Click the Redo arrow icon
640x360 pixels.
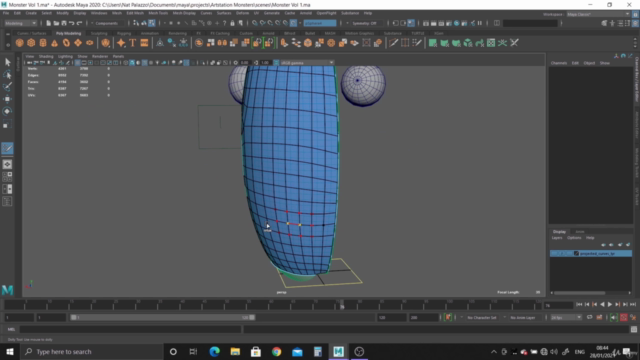pyautogui.click(x=79, y=23)
